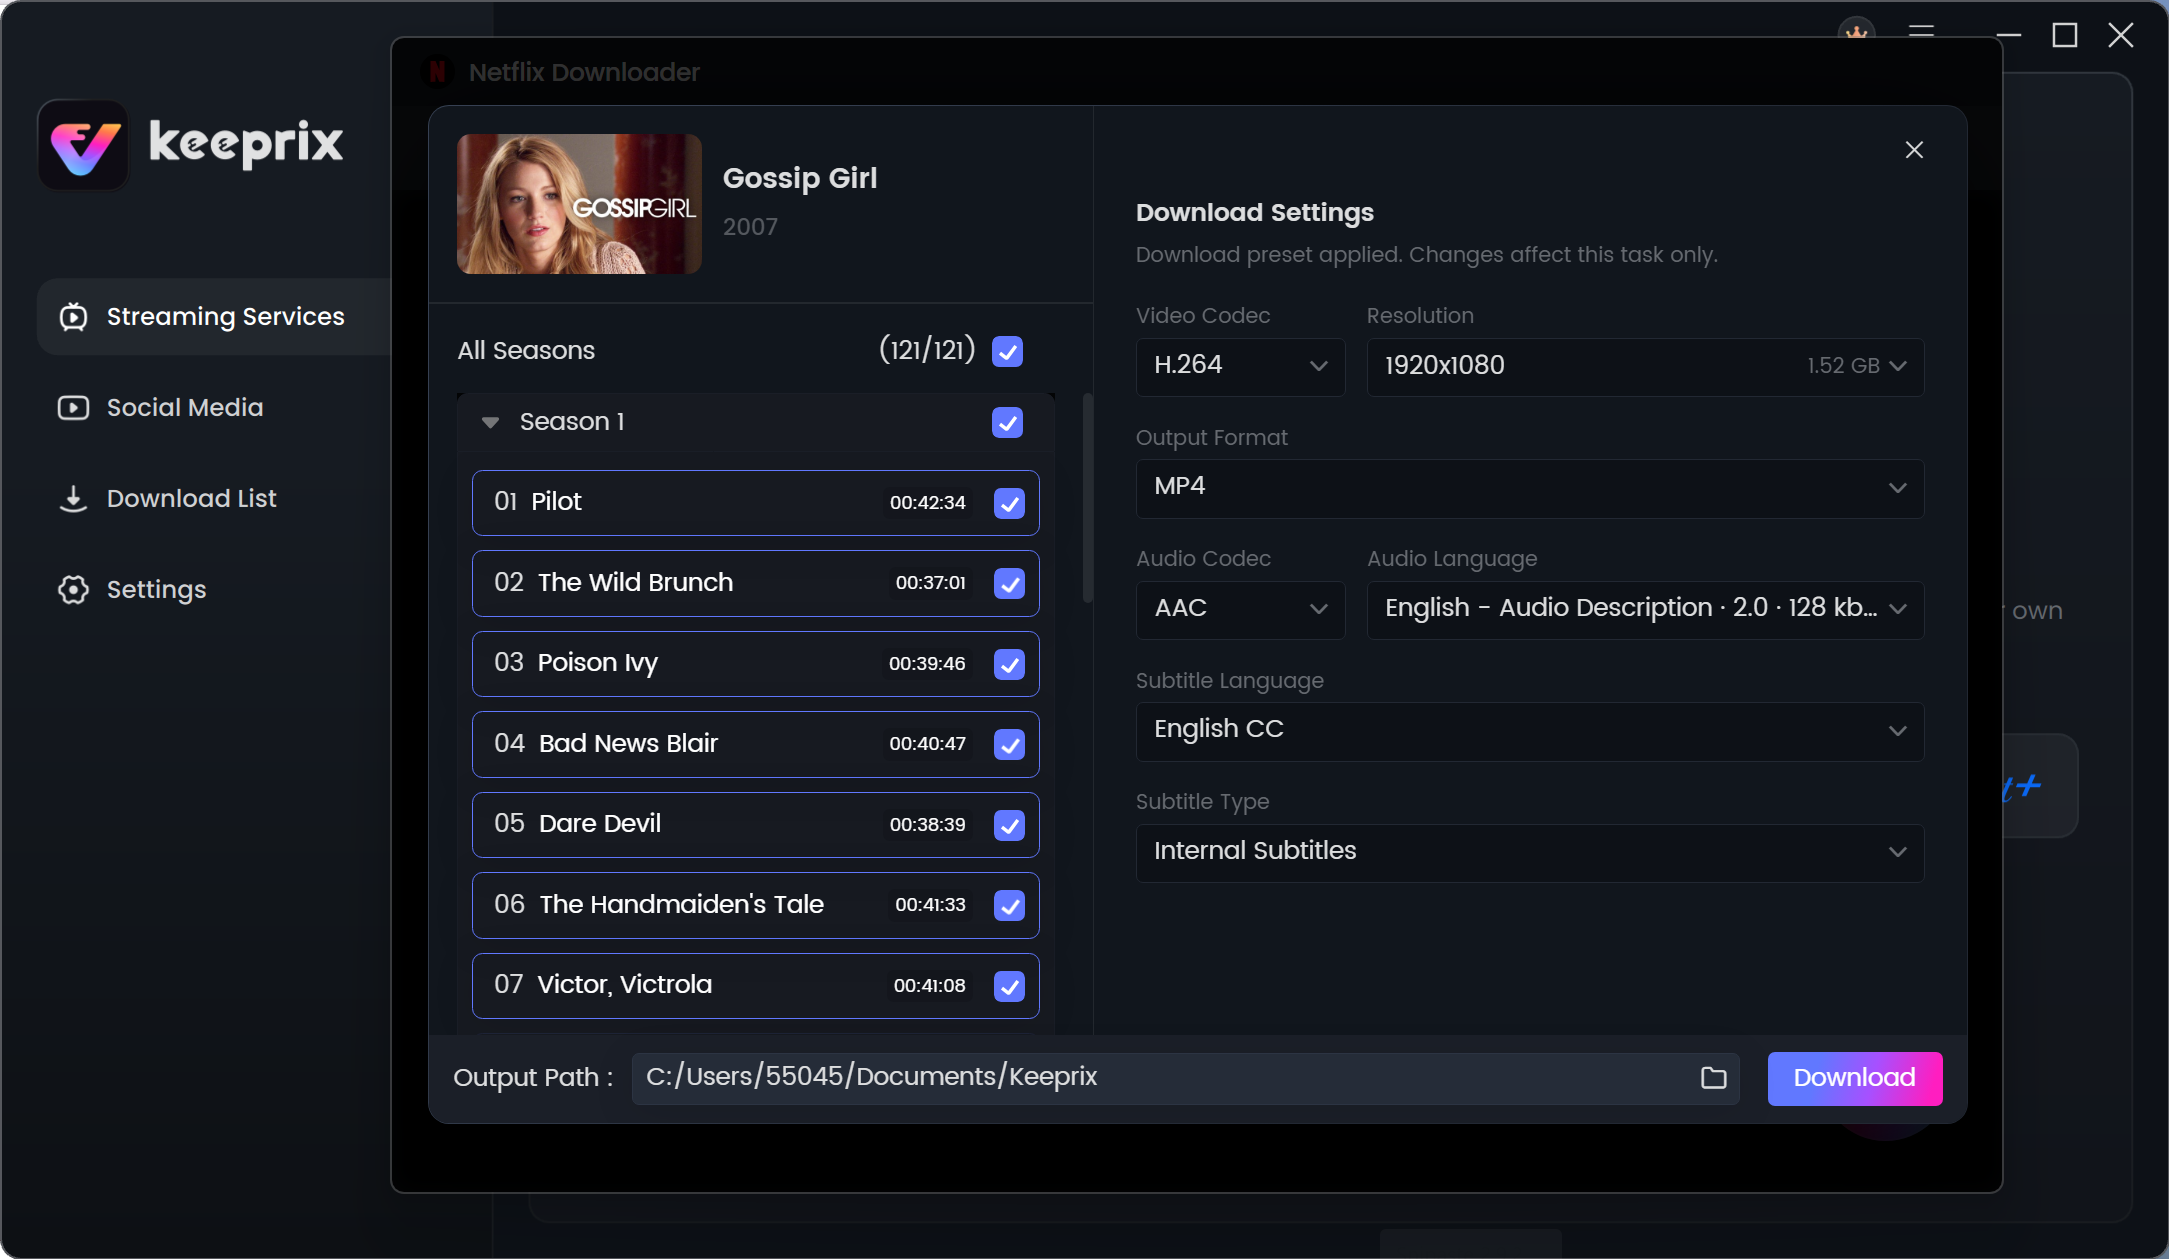
Task: Open the hamburger menu icon in title bar
Action: (x=1921, y=33)
